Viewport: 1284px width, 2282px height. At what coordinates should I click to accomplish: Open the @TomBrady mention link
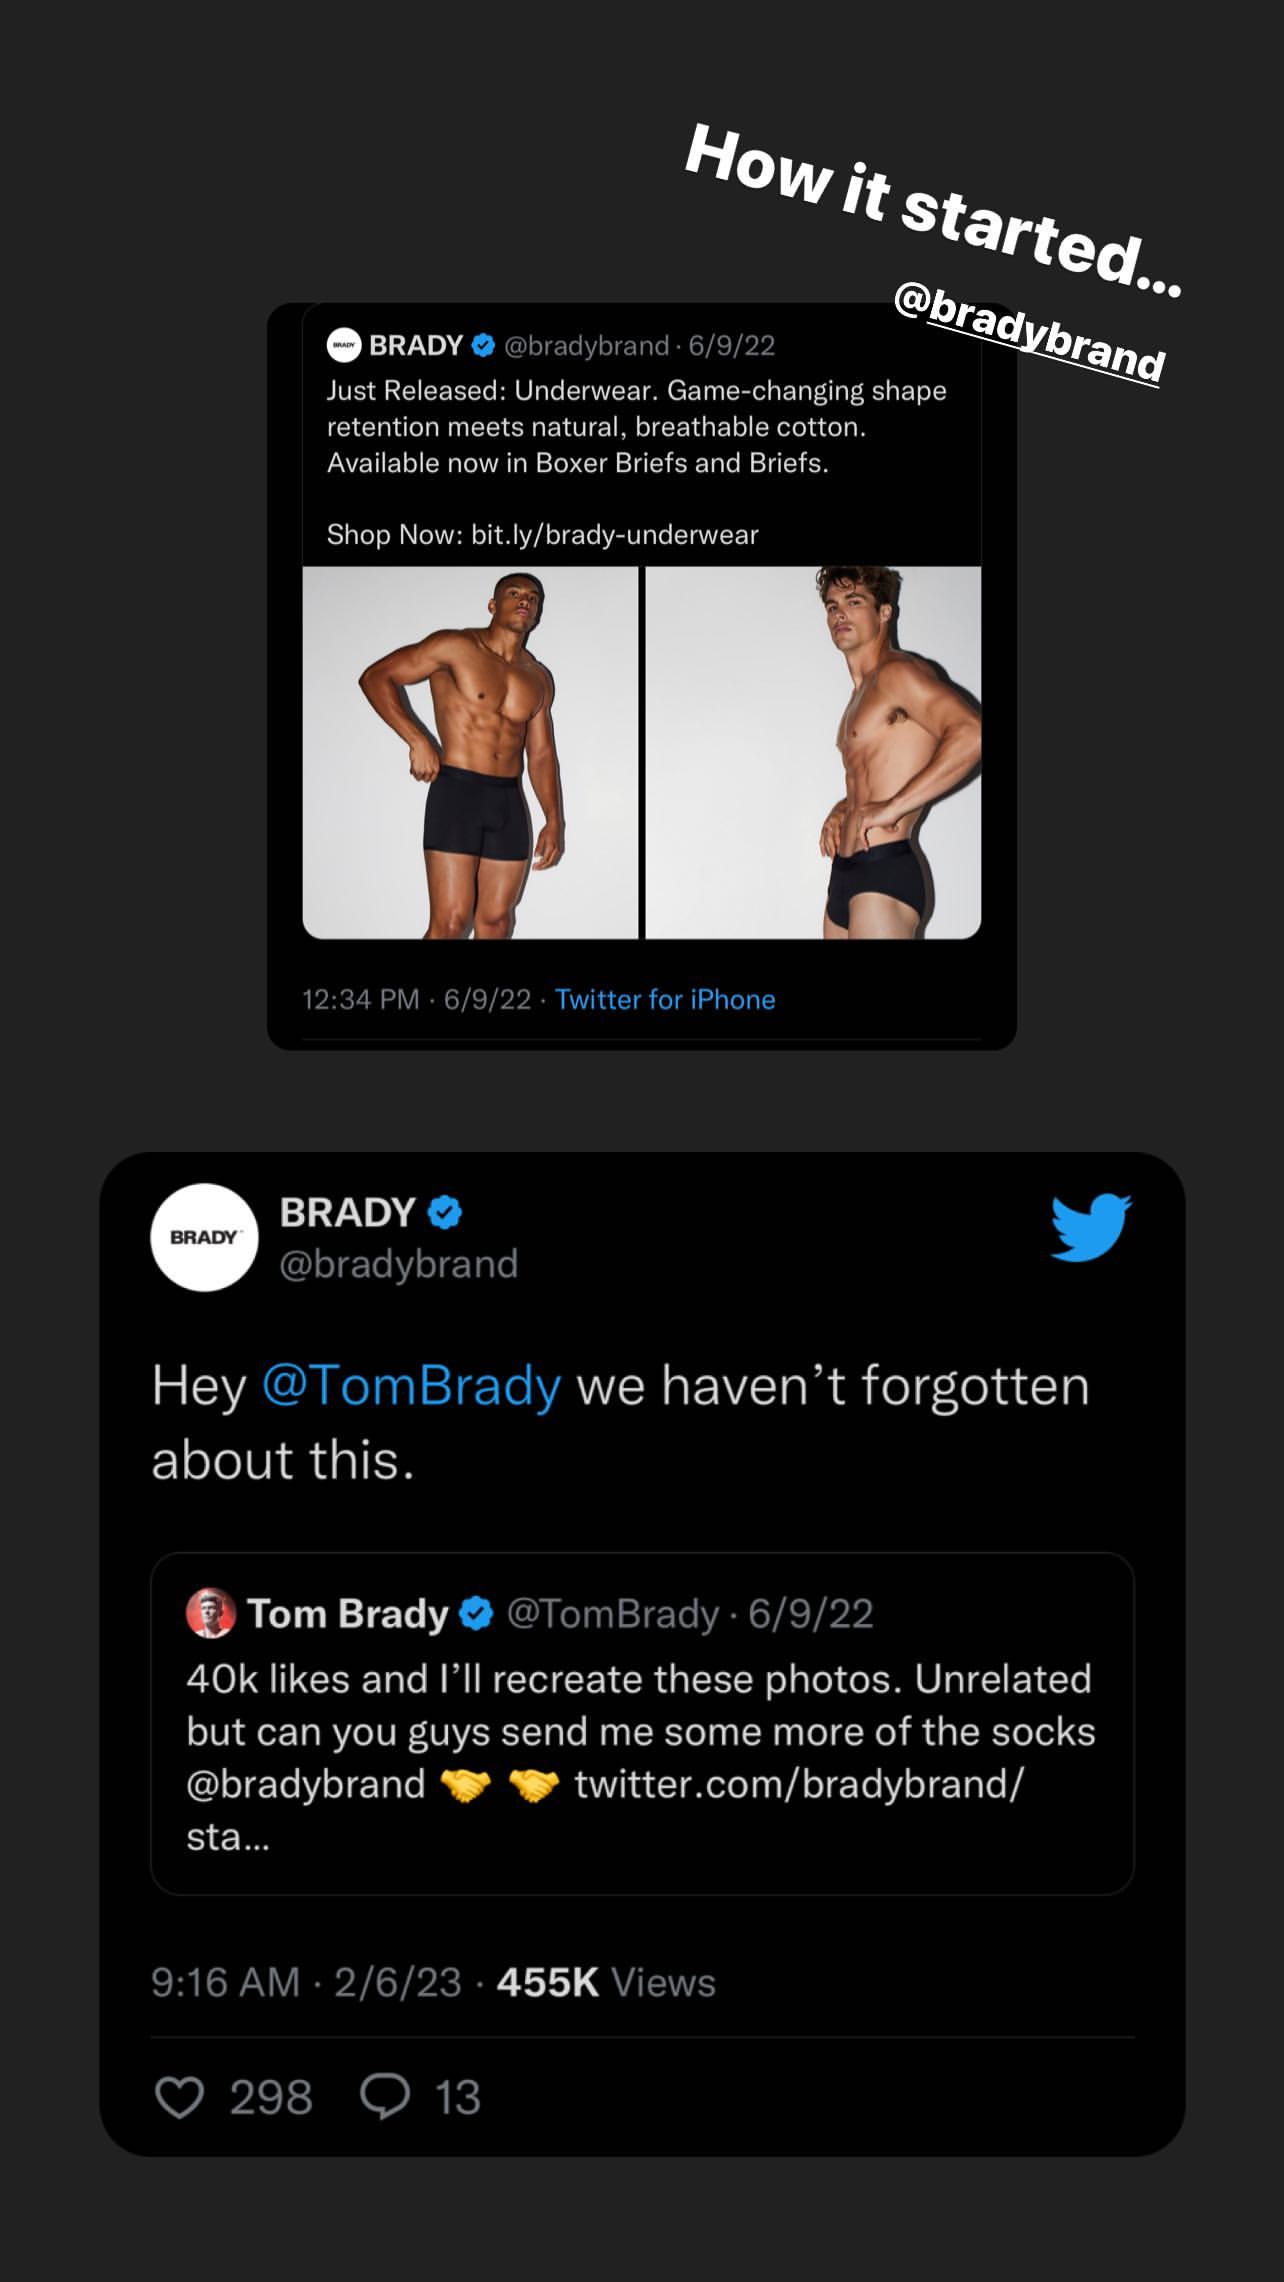point(411,1386)
